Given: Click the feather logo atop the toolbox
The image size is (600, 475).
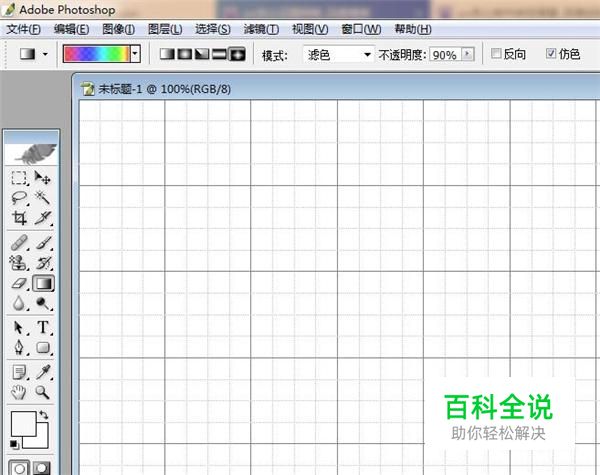Looking at the screenshot, I should (32, 153).
